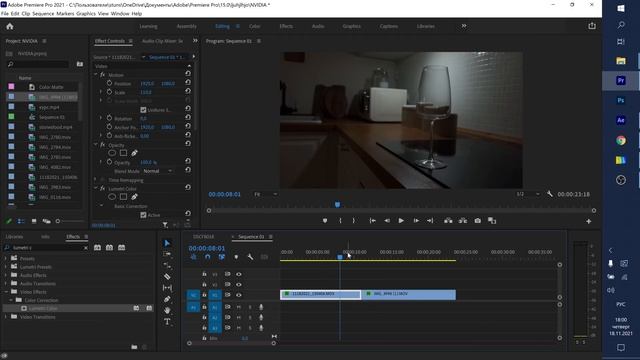Screen dimensions: 640x360
Task: Click the Comparison View button
Action: 492,221
